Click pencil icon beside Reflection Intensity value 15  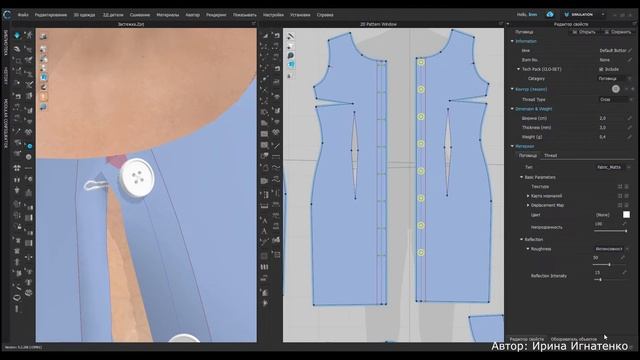pyautogui.click(x=624, y=272)
